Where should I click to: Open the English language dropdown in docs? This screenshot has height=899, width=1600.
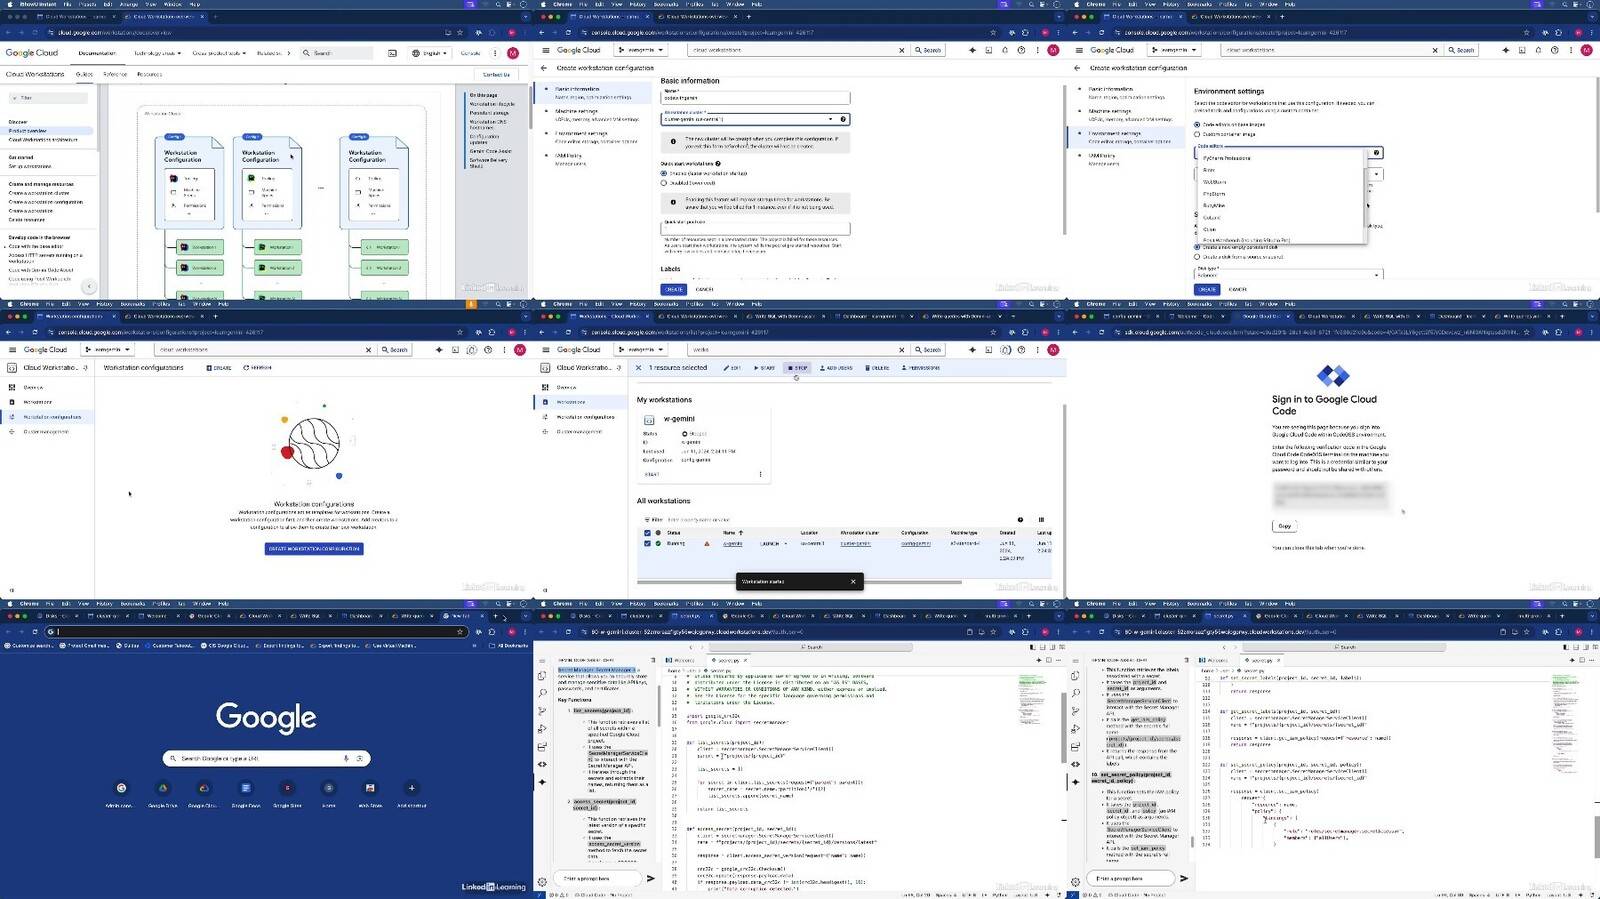click(429, 53)
